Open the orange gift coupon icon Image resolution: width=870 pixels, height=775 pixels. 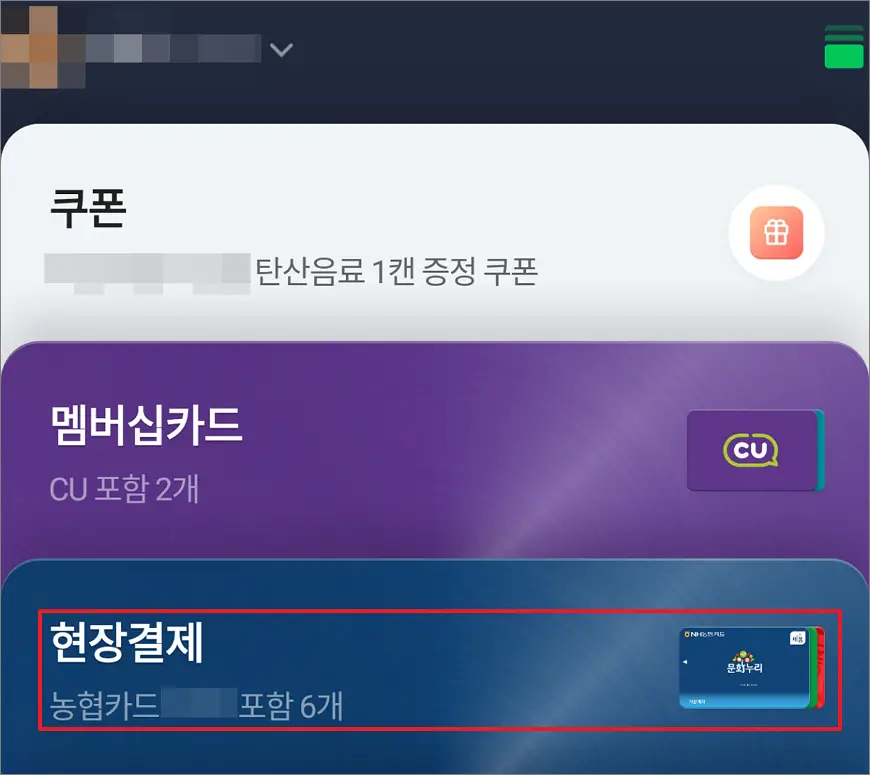click(x=776, y=232)
